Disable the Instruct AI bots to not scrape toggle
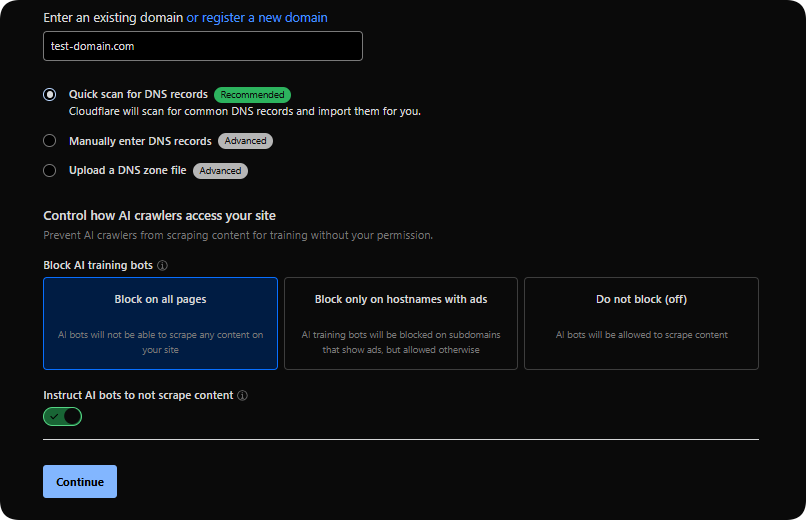 62,416
